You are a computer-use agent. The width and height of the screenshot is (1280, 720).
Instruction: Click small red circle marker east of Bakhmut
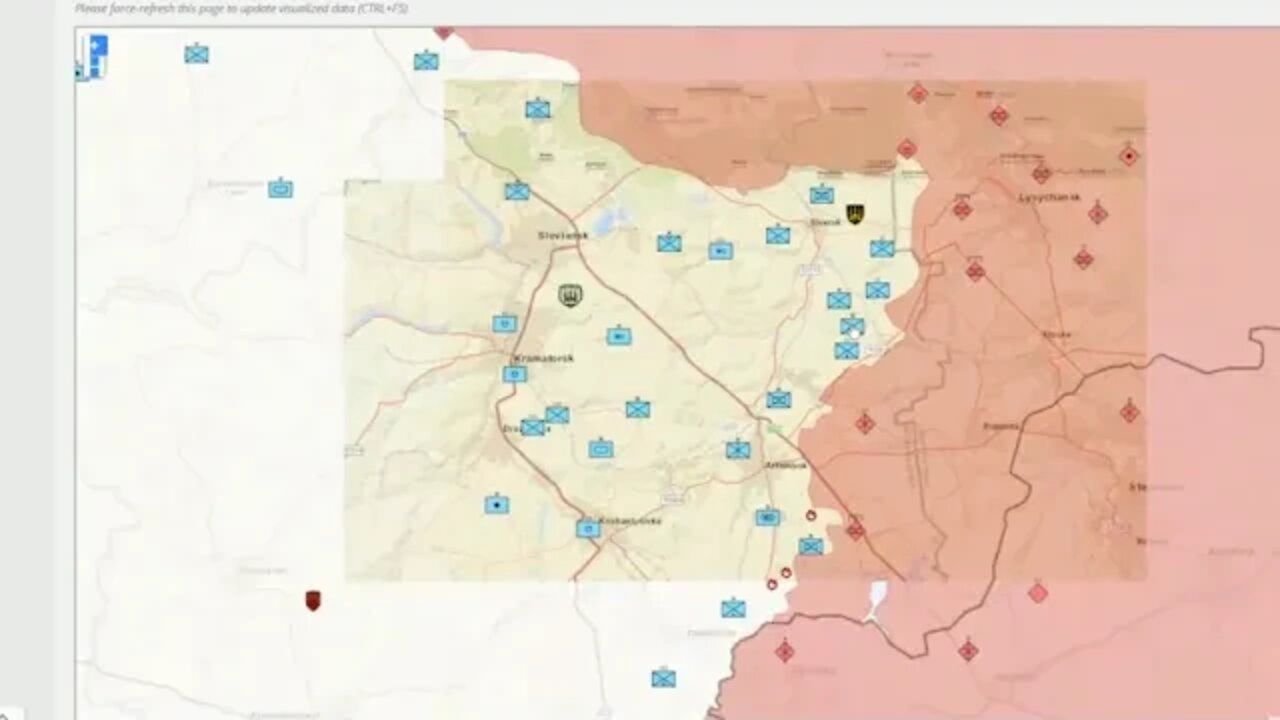pyautogui.click(x=811, y=516)
